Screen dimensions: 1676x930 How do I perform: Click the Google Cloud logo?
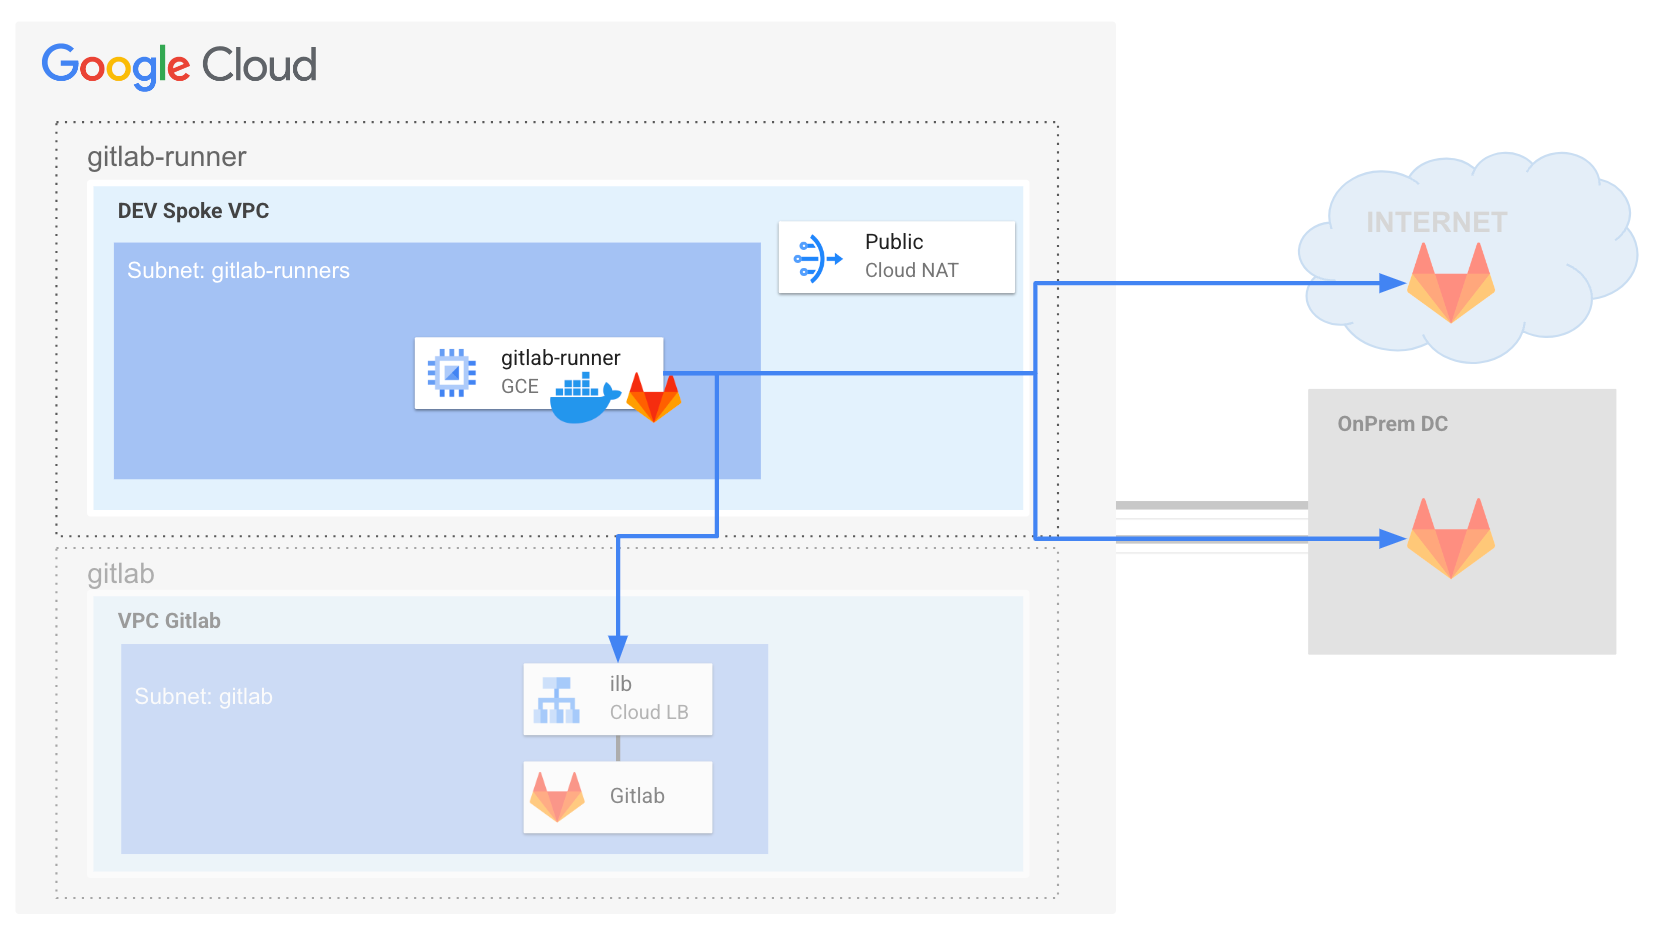point(179,66)
